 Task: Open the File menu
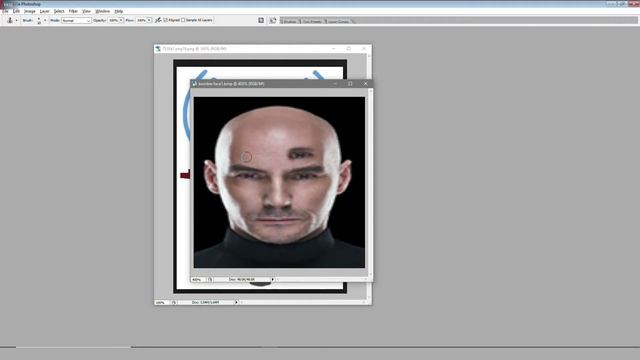click(5, 11)
